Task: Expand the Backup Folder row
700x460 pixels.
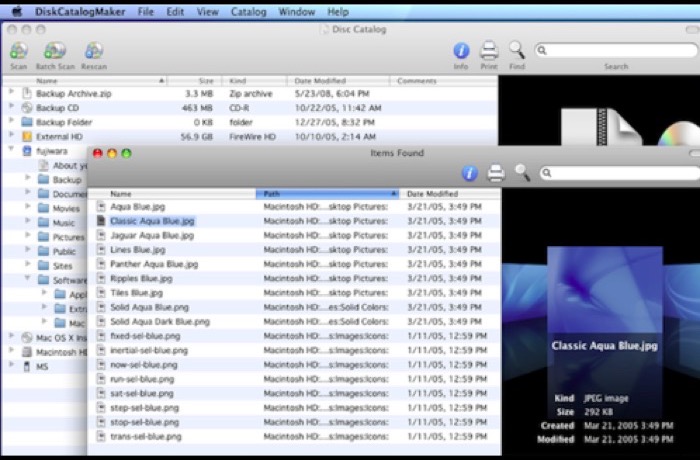Action: pos(11,121)
